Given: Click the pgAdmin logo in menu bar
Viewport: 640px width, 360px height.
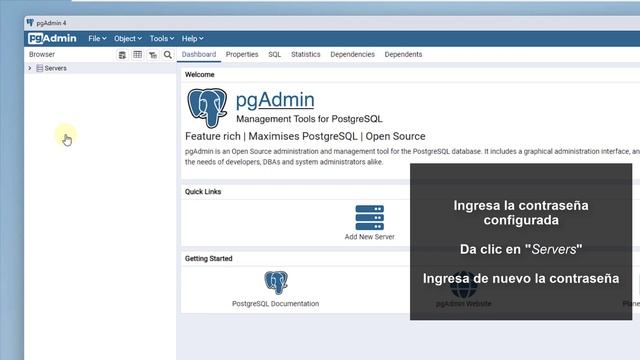Looking at the screenshot, I should 52,38.
